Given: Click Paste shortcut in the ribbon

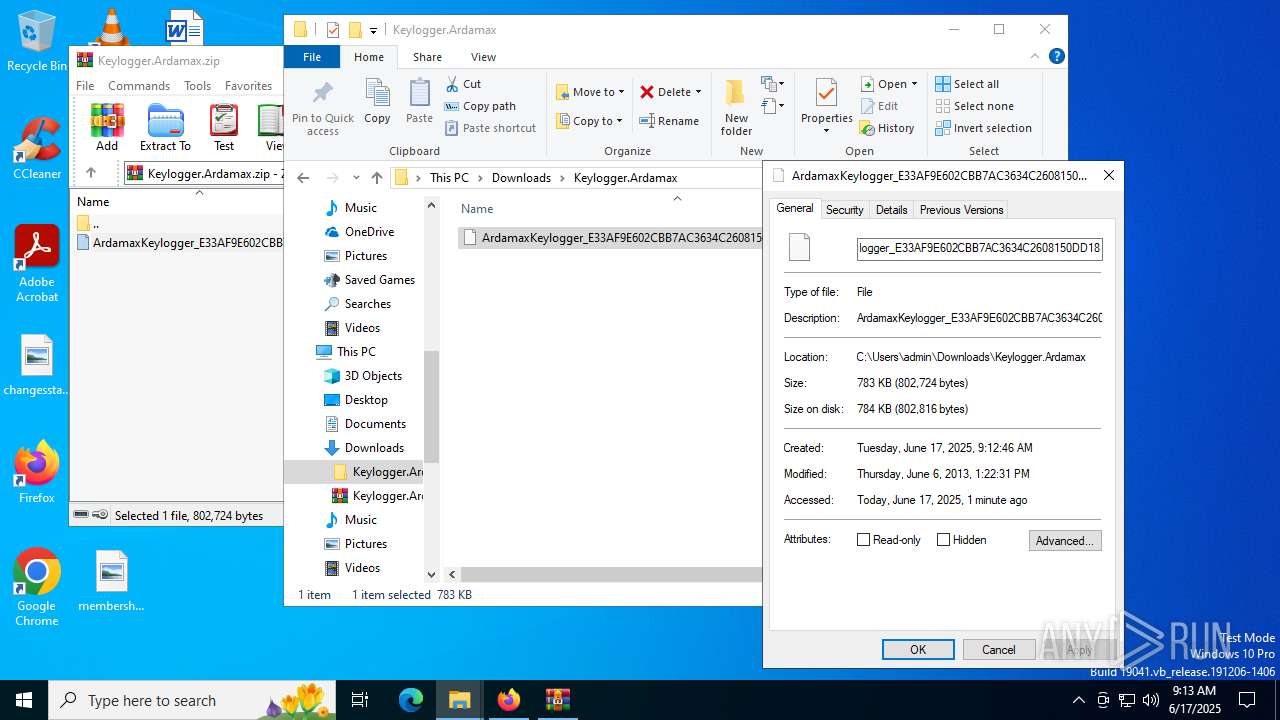Looking at the screenshot, I should [490, 128].
